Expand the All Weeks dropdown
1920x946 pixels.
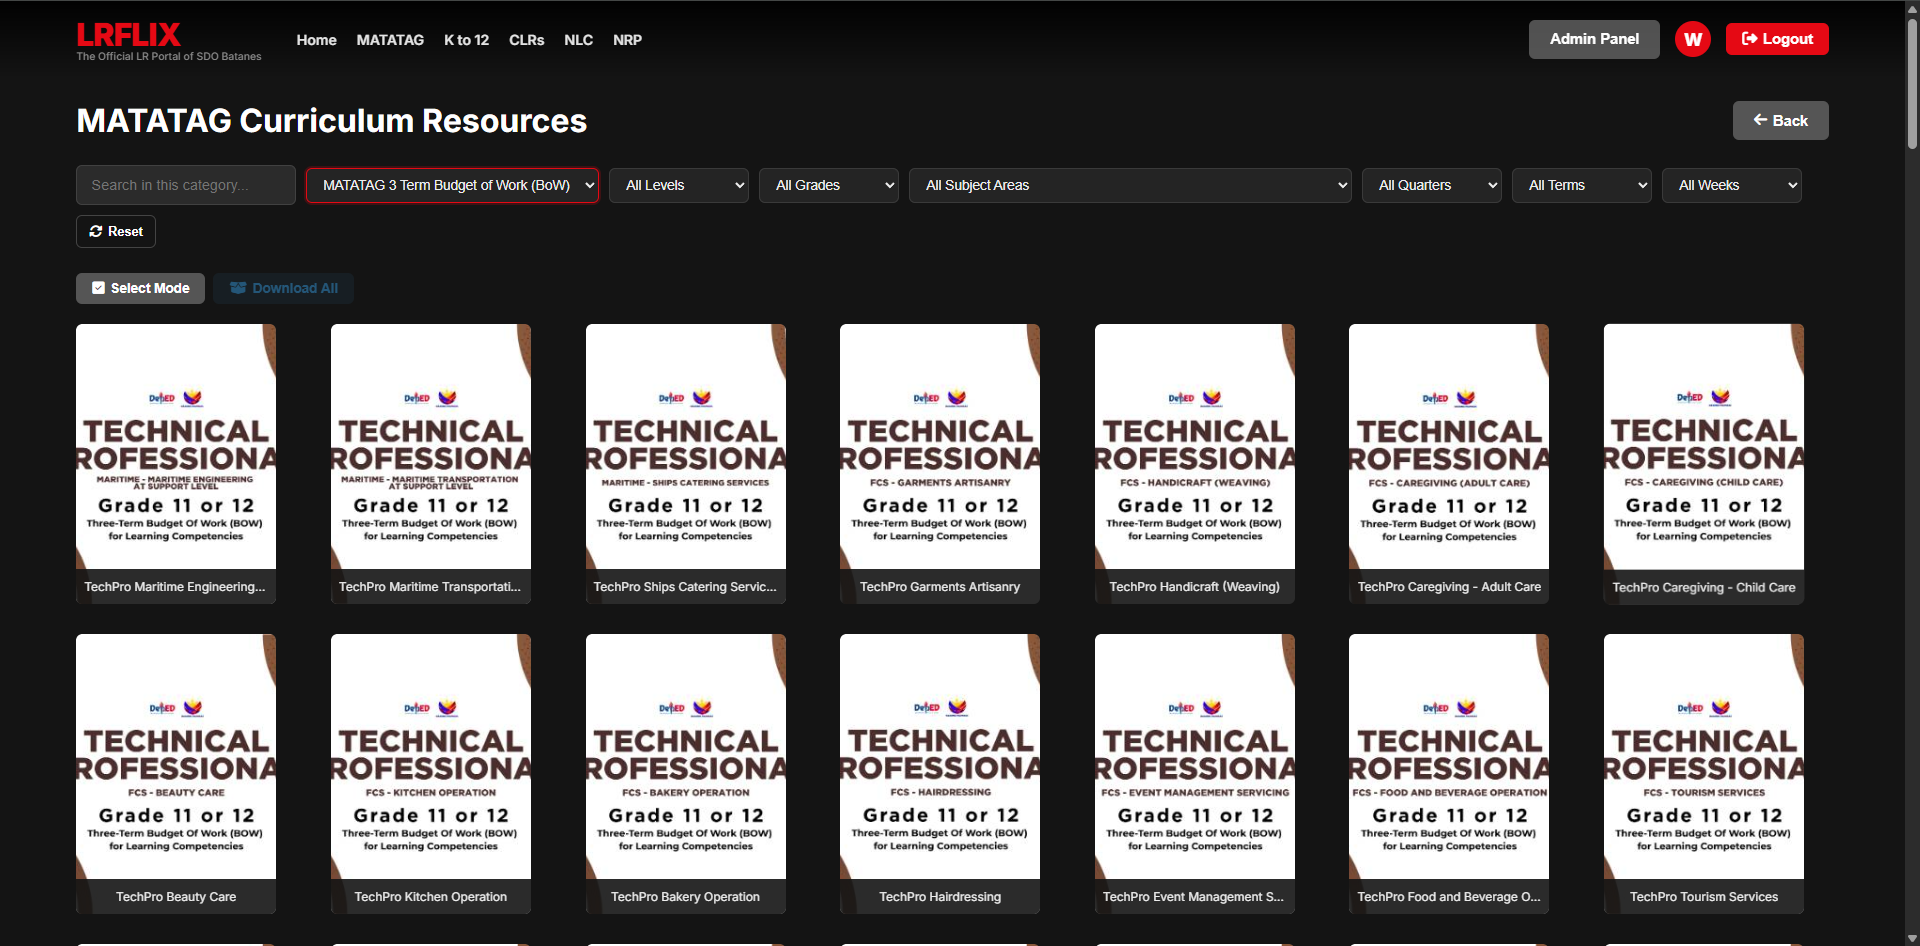pos(1732,185)
